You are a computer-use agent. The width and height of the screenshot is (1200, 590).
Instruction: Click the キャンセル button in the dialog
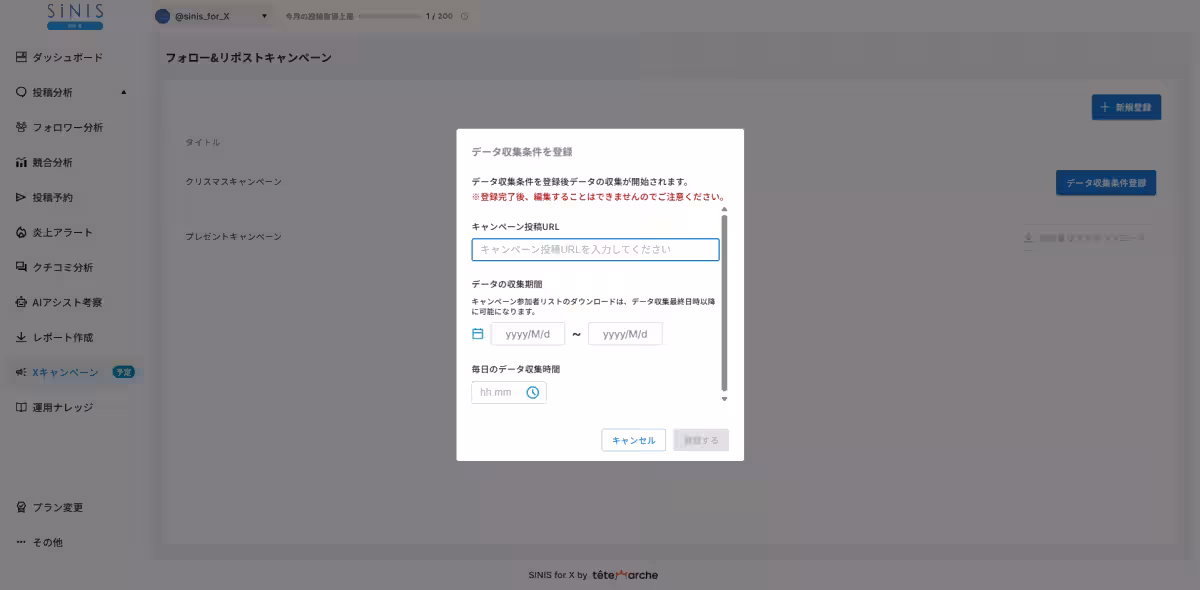pyautogui.click(x=633, y=440)
